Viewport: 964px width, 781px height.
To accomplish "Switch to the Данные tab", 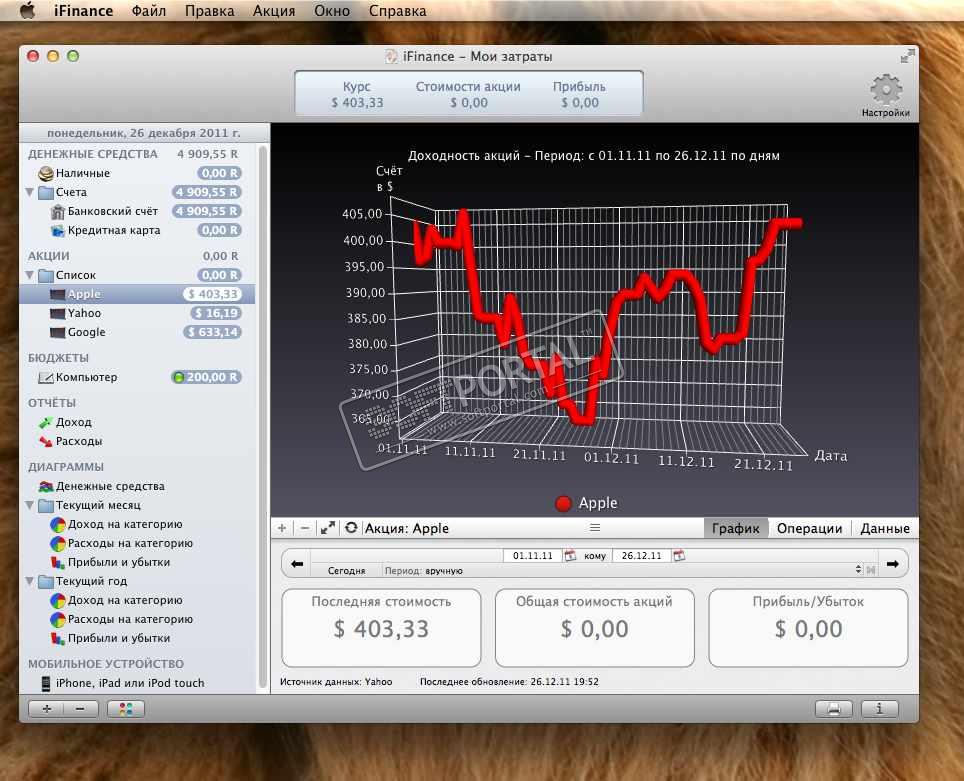I will click(885, 528).
